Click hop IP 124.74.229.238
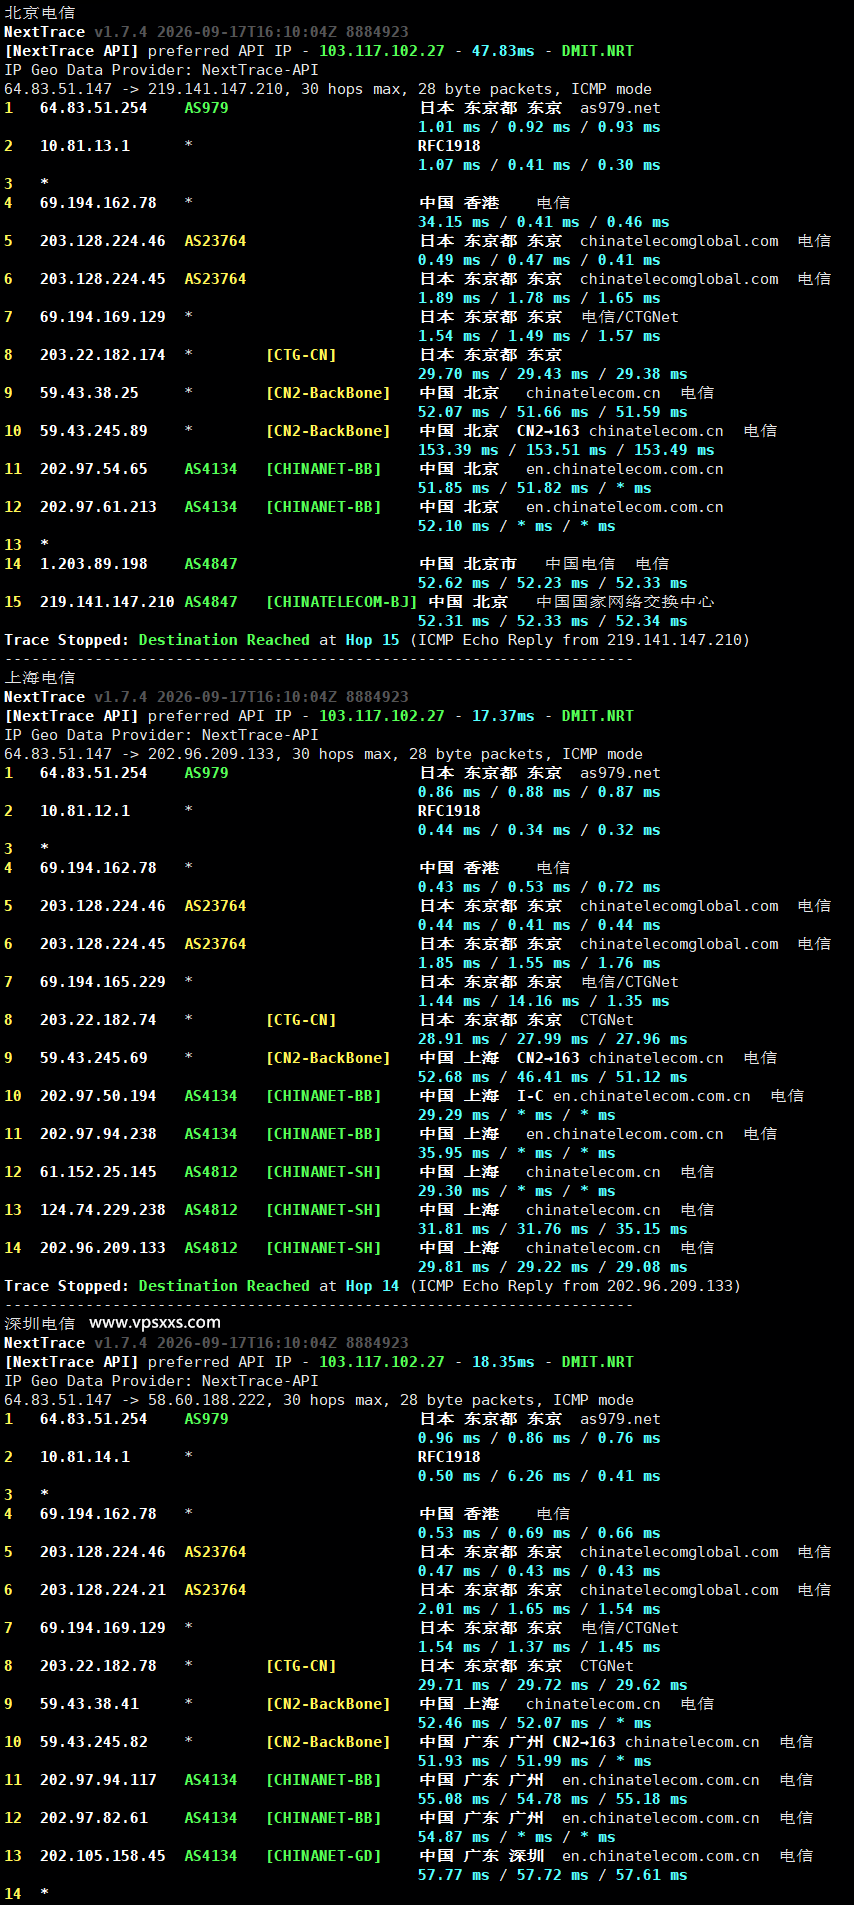This screenshot has height=1905, width=854. 103,1210
